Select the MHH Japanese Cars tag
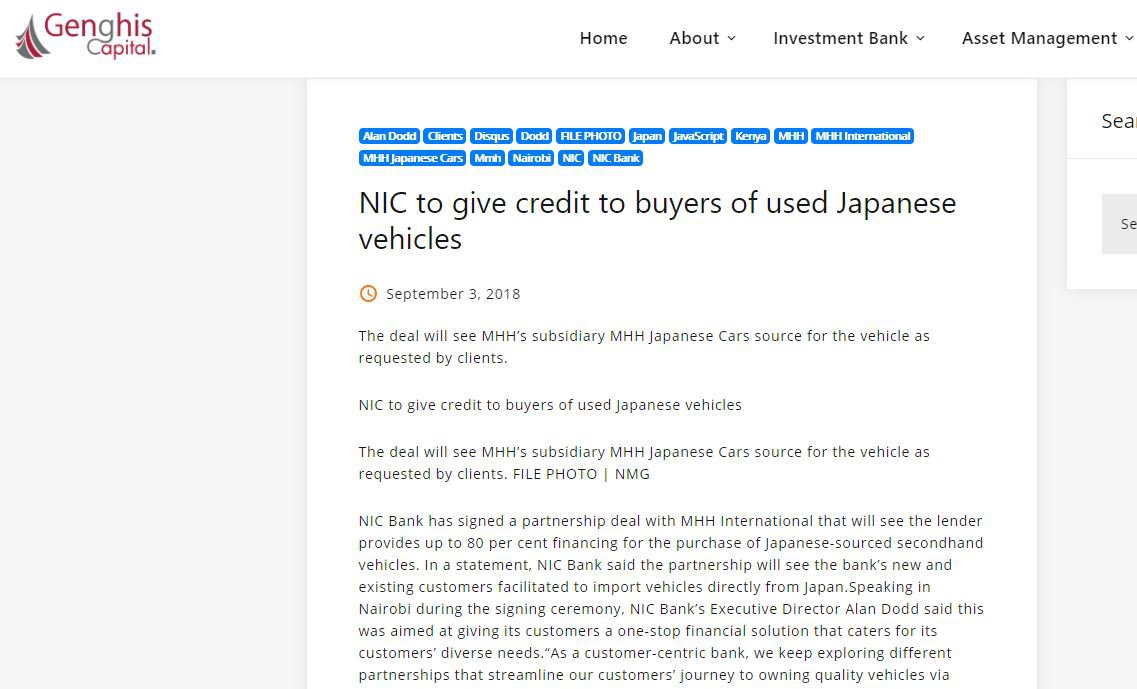This screenshot has height=689, width=1137. point(413,158)
